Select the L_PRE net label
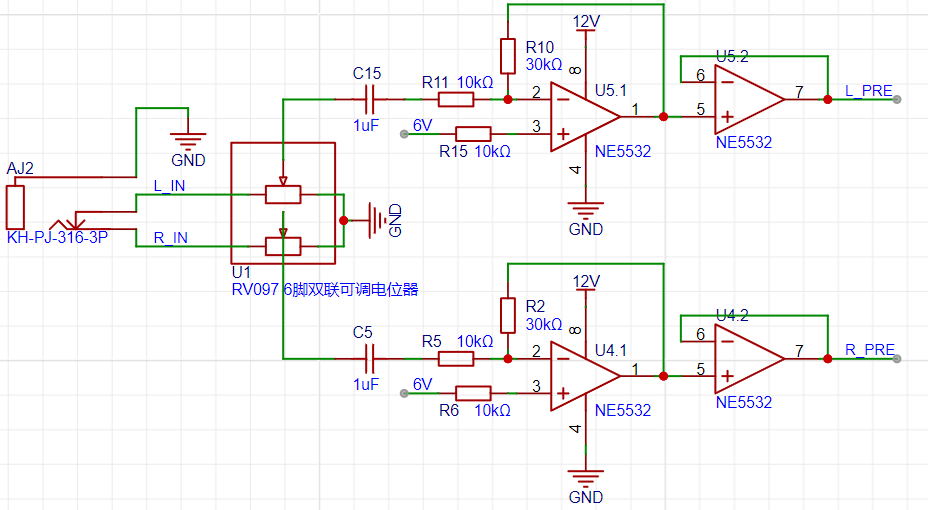928x510 pixels. 868,91
